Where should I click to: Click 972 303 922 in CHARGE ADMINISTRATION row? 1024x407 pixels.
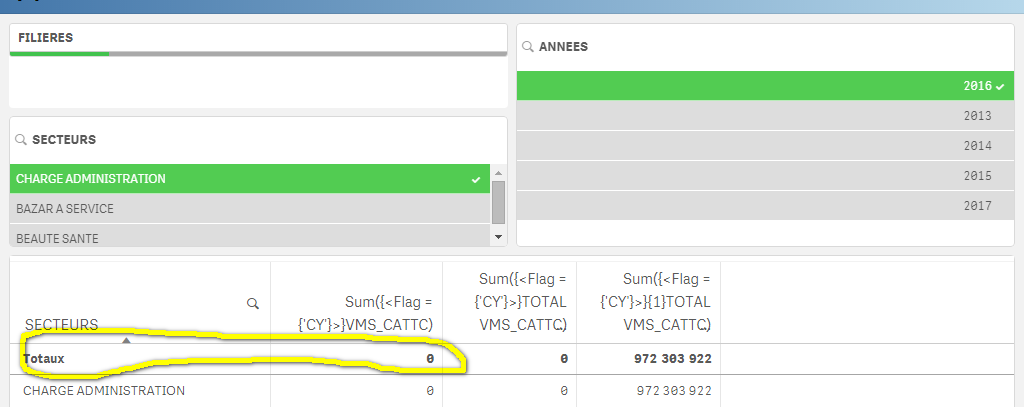tap(675, 391)
